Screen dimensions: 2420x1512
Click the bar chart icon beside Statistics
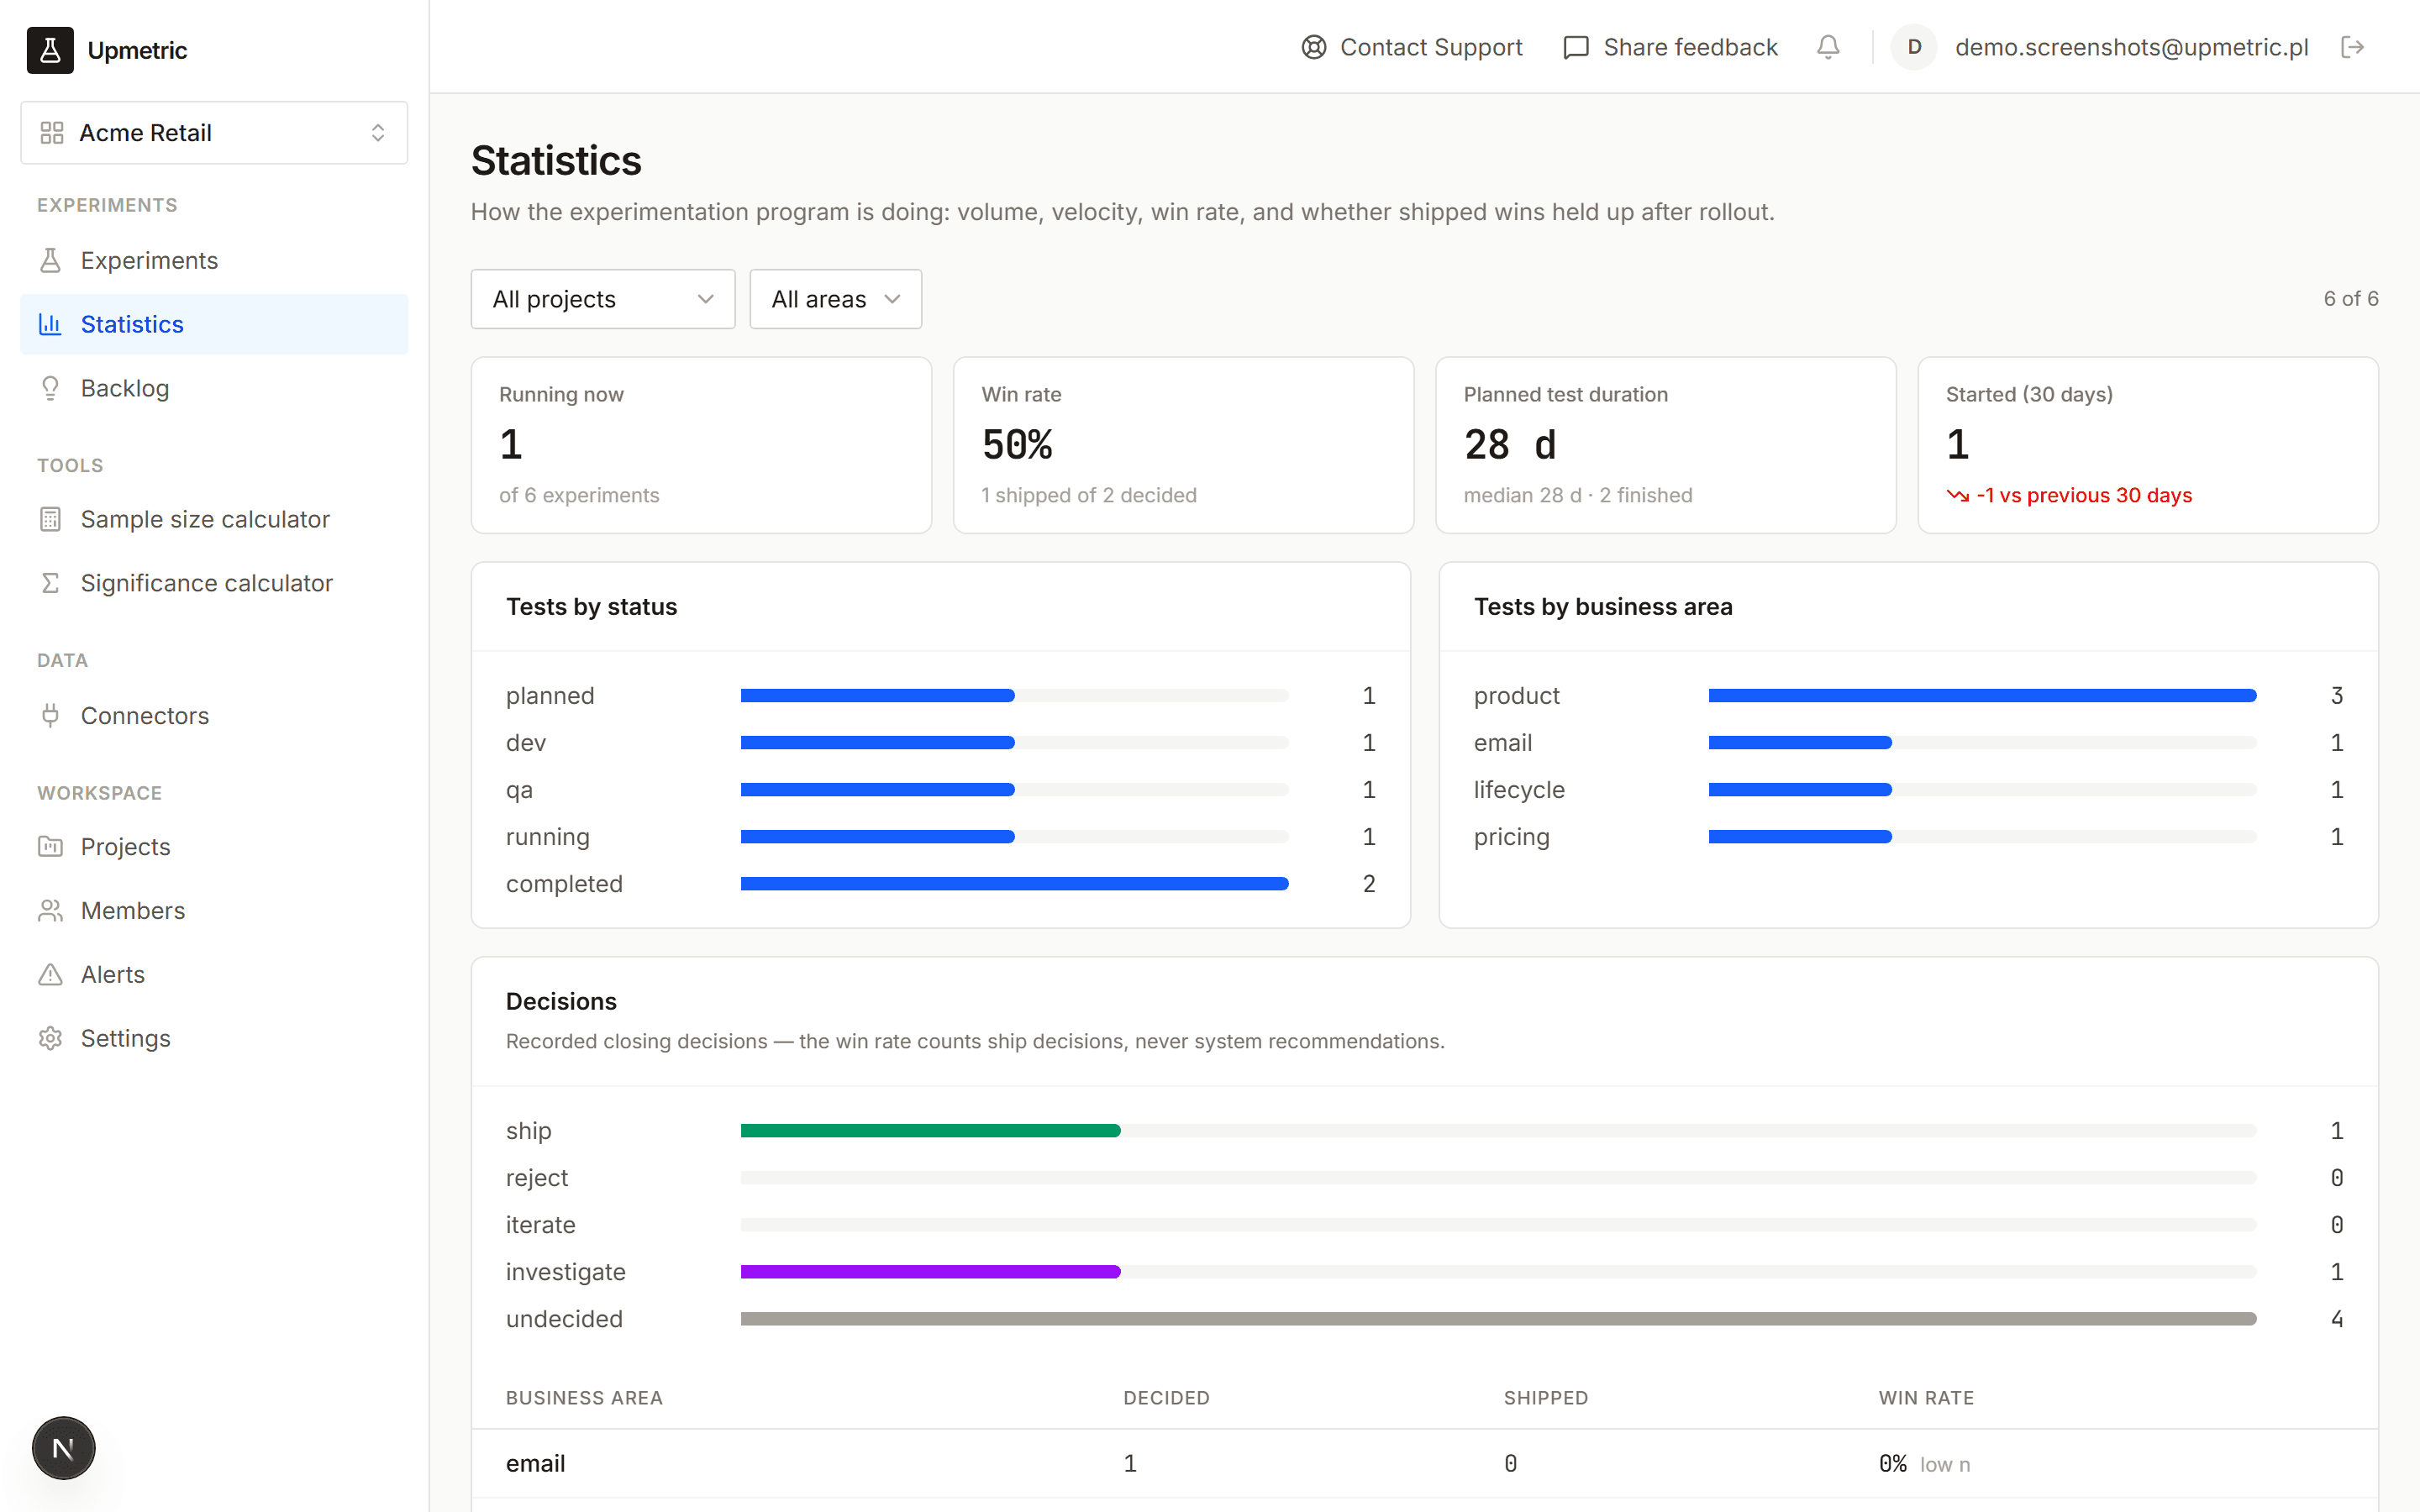(x=51, y=324)
